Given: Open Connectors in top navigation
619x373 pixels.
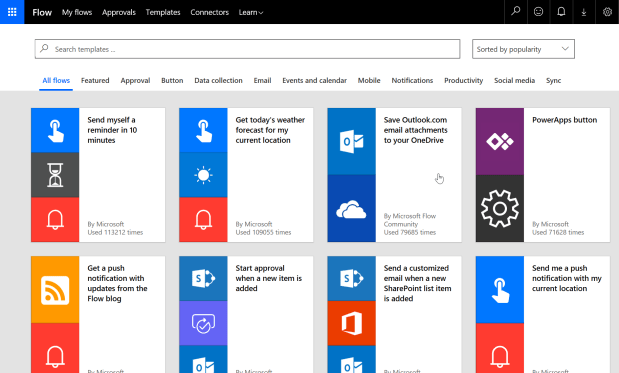Looking at the screenshot, I should click(210, 12).
